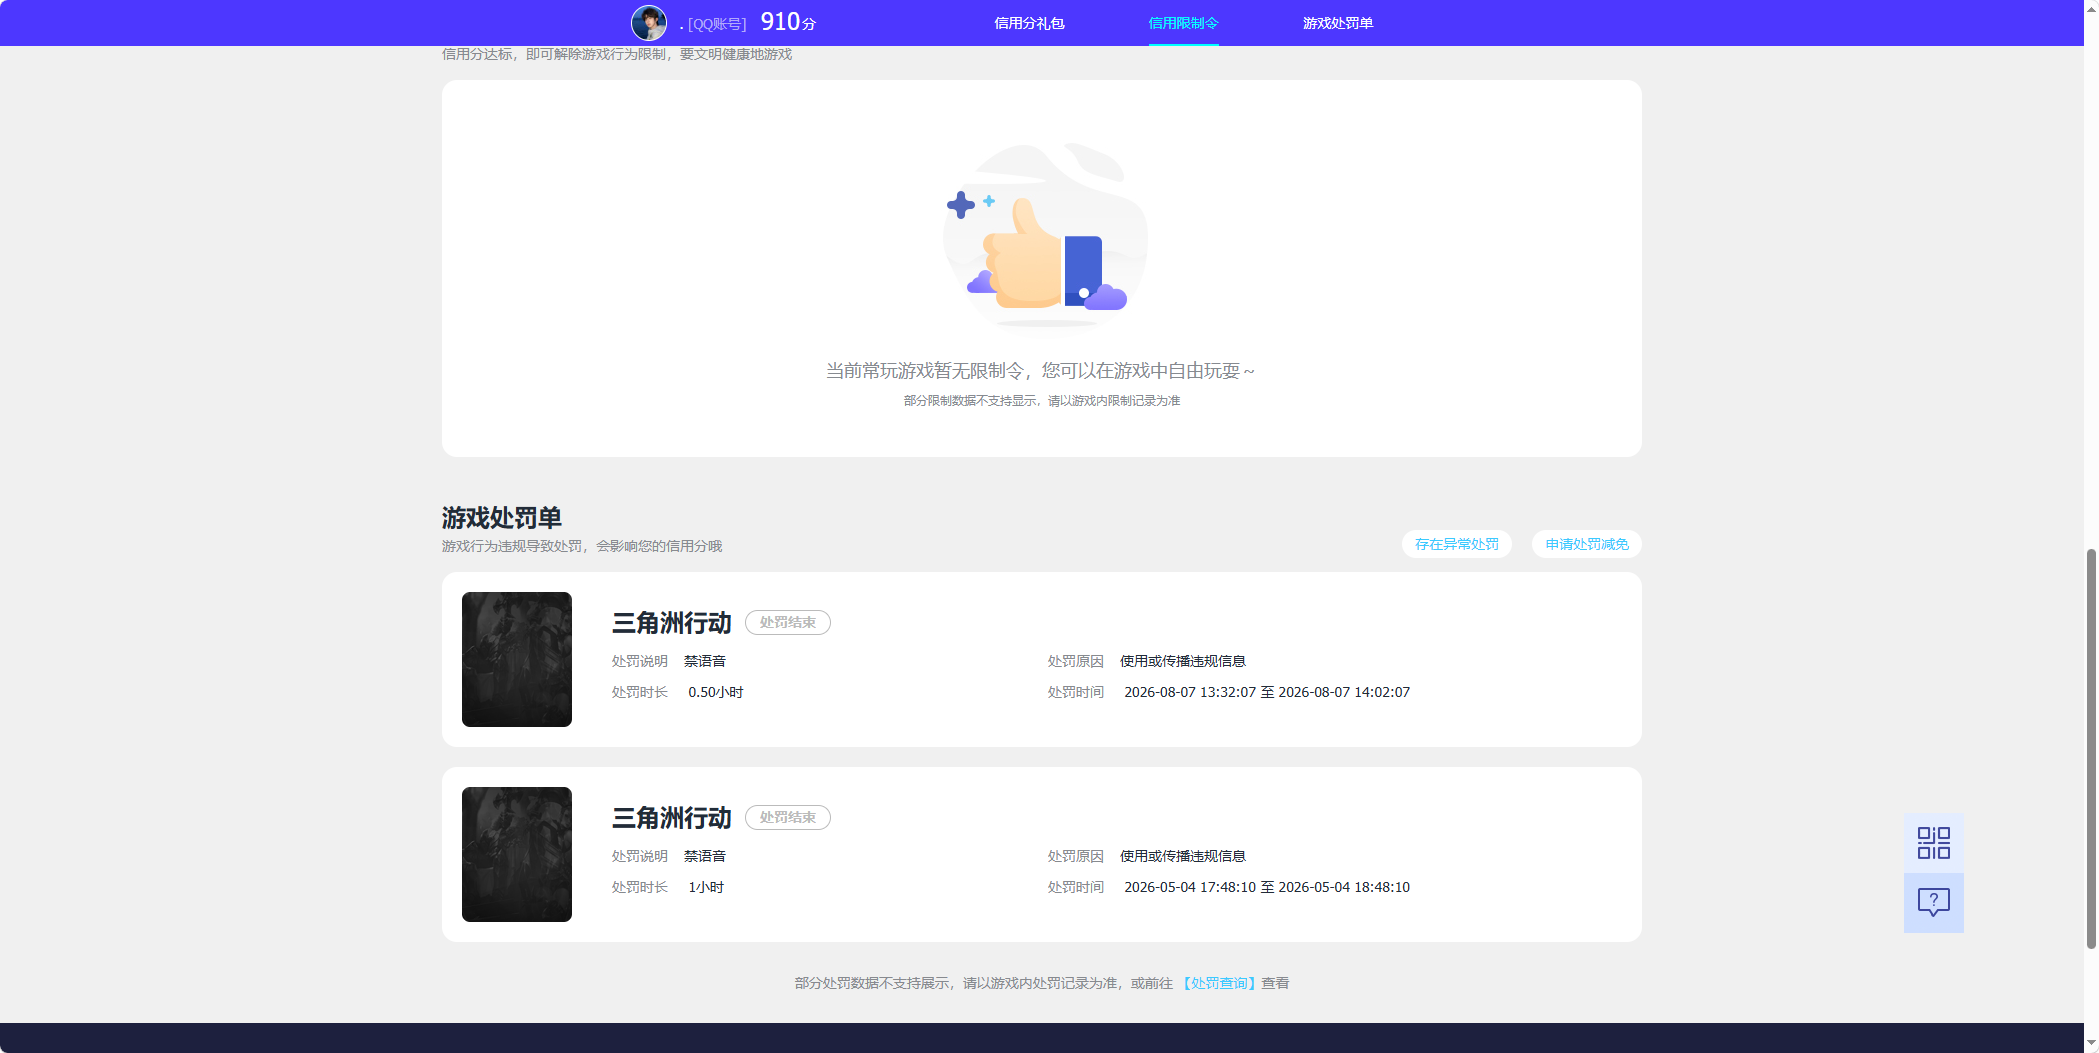The width and height of the screenshot is (2099, 1053).
Task: Open the 【处罚查询】 link
Action: pos(1219,983)
